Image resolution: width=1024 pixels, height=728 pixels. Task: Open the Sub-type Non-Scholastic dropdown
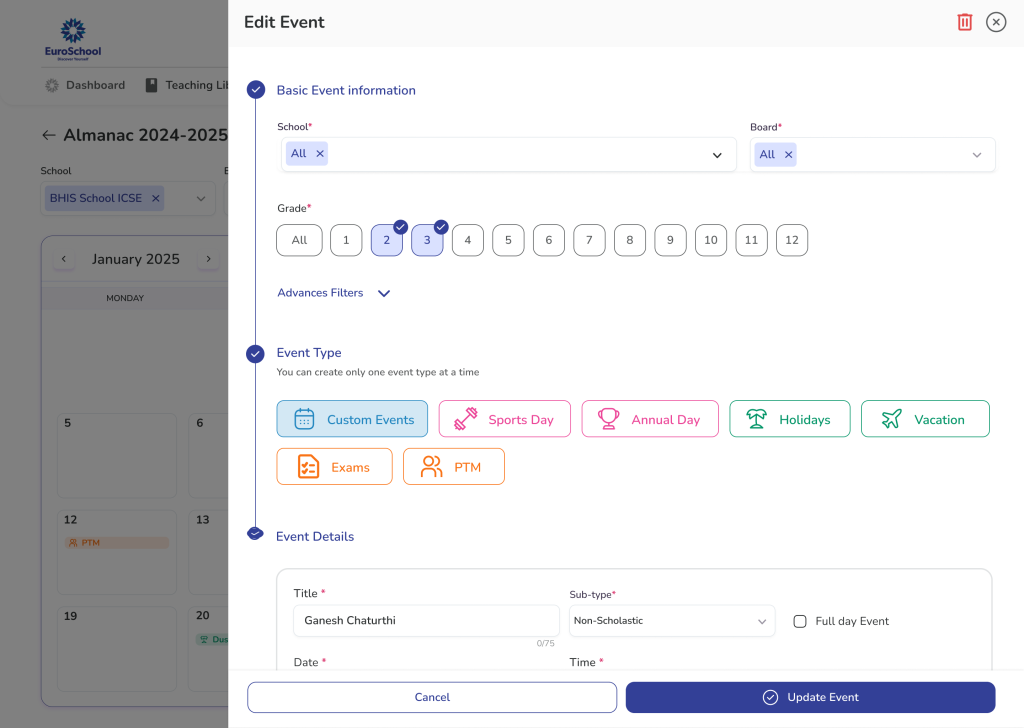(x=671, y=621)
